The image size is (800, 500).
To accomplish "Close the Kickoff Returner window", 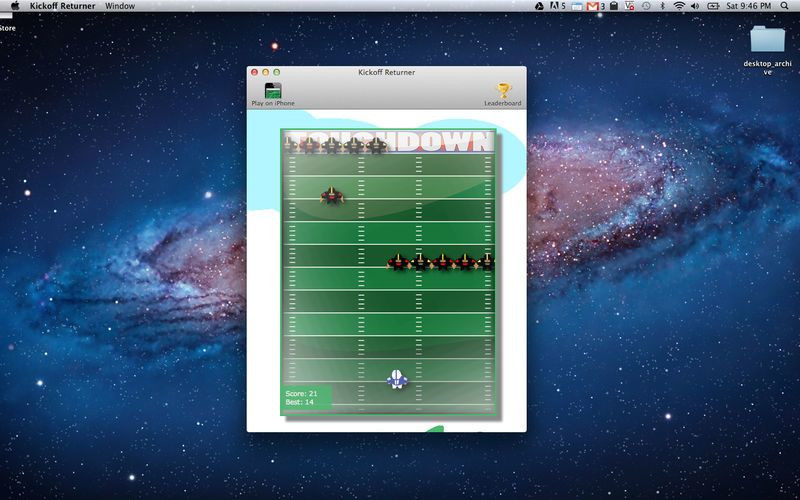I will click(x=255, y=72).
